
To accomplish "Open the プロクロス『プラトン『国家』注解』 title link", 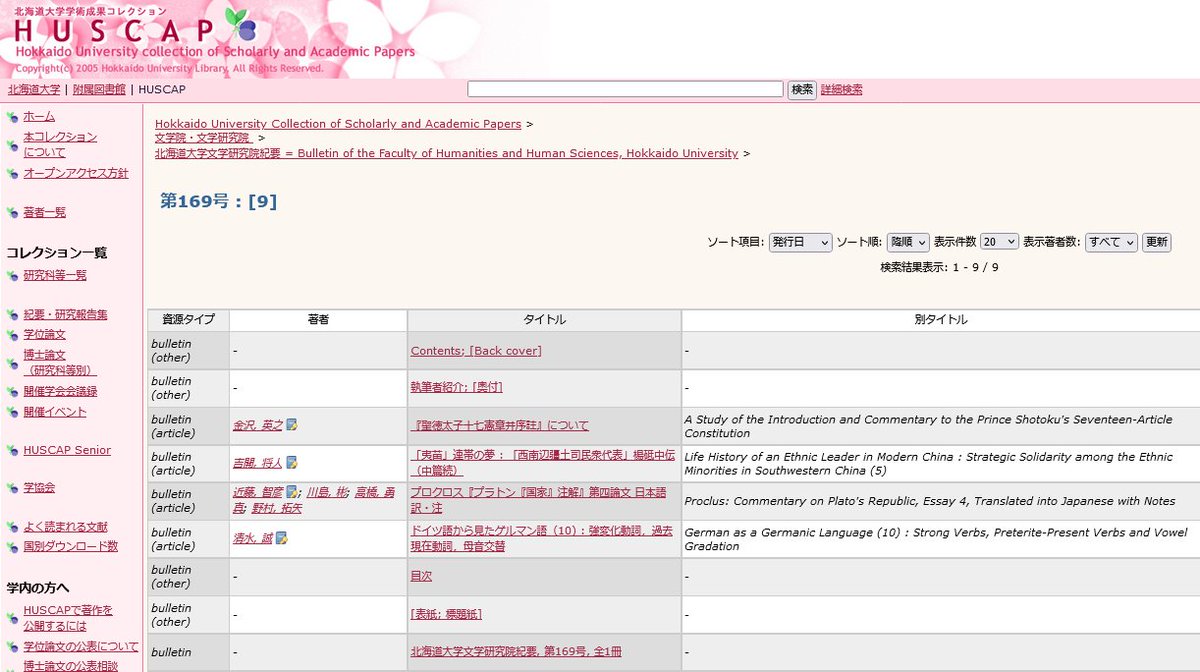I will tap(538, 500).
